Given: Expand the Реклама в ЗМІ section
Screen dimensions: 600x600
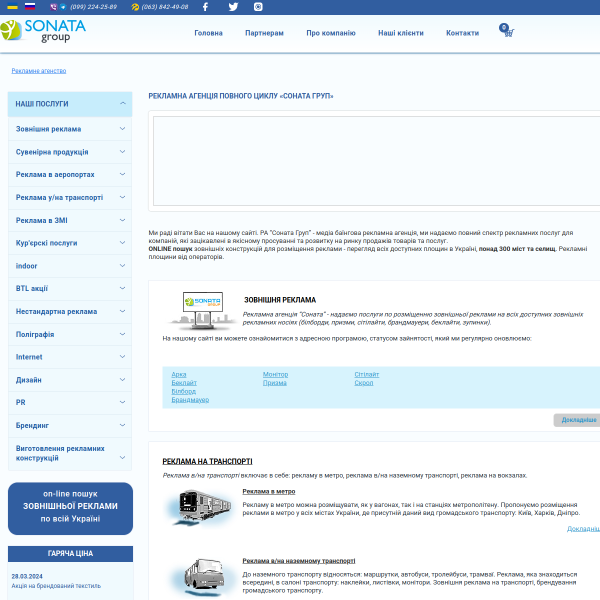Looking at the screenshot, I should [x=70, y=220].
